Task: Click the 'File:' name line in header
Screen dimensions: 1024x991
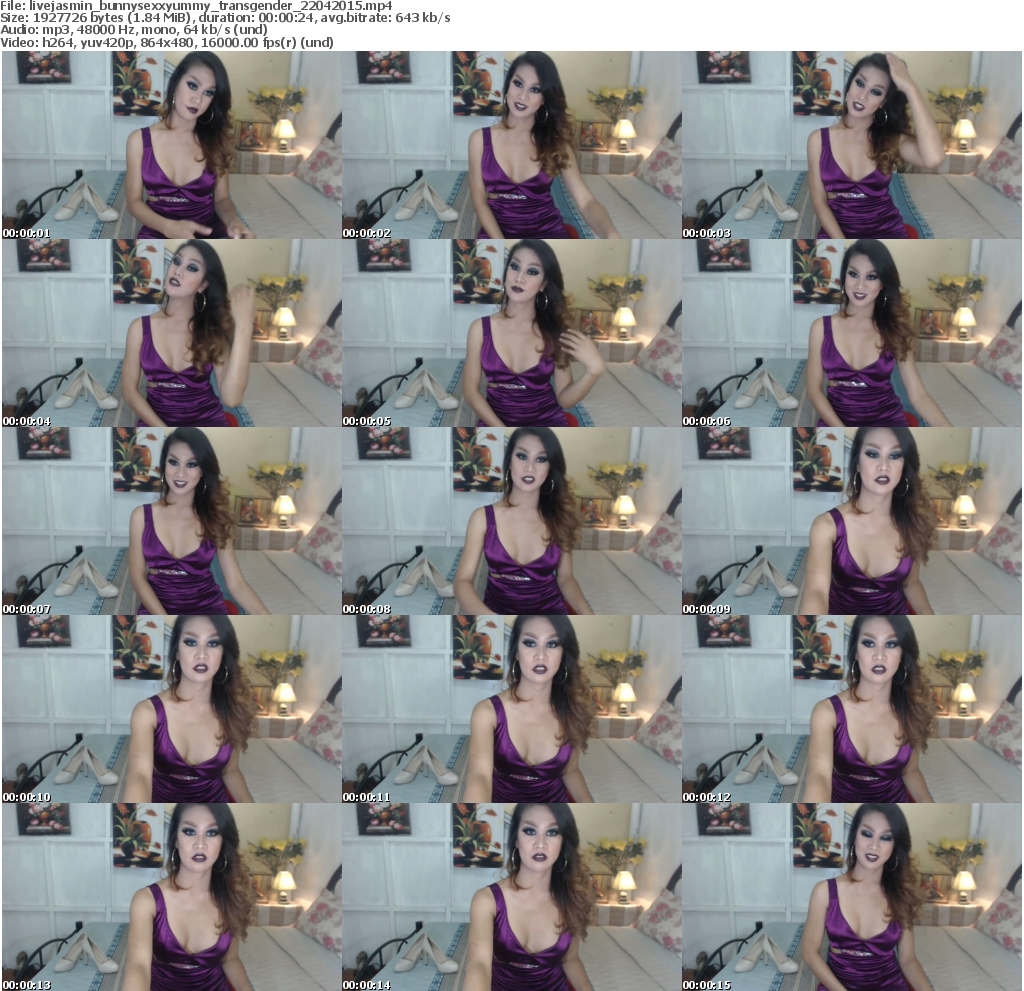Action: click(196, 6)
